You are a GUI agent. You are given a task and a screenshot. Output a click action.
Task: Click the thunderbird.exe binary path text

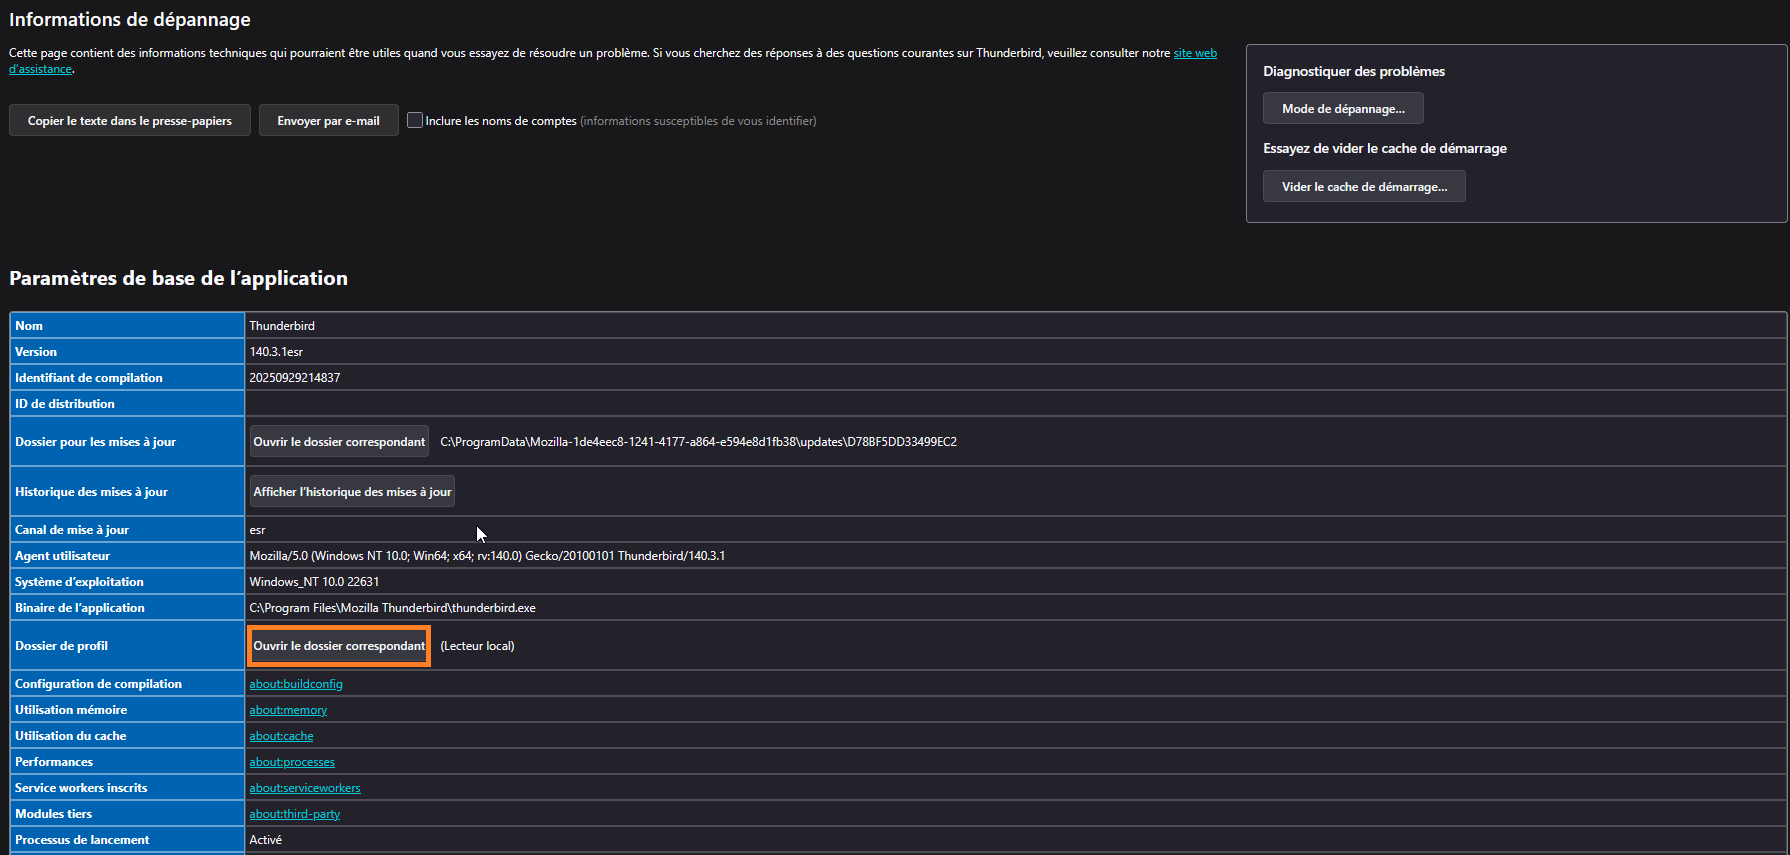(392, 608)
